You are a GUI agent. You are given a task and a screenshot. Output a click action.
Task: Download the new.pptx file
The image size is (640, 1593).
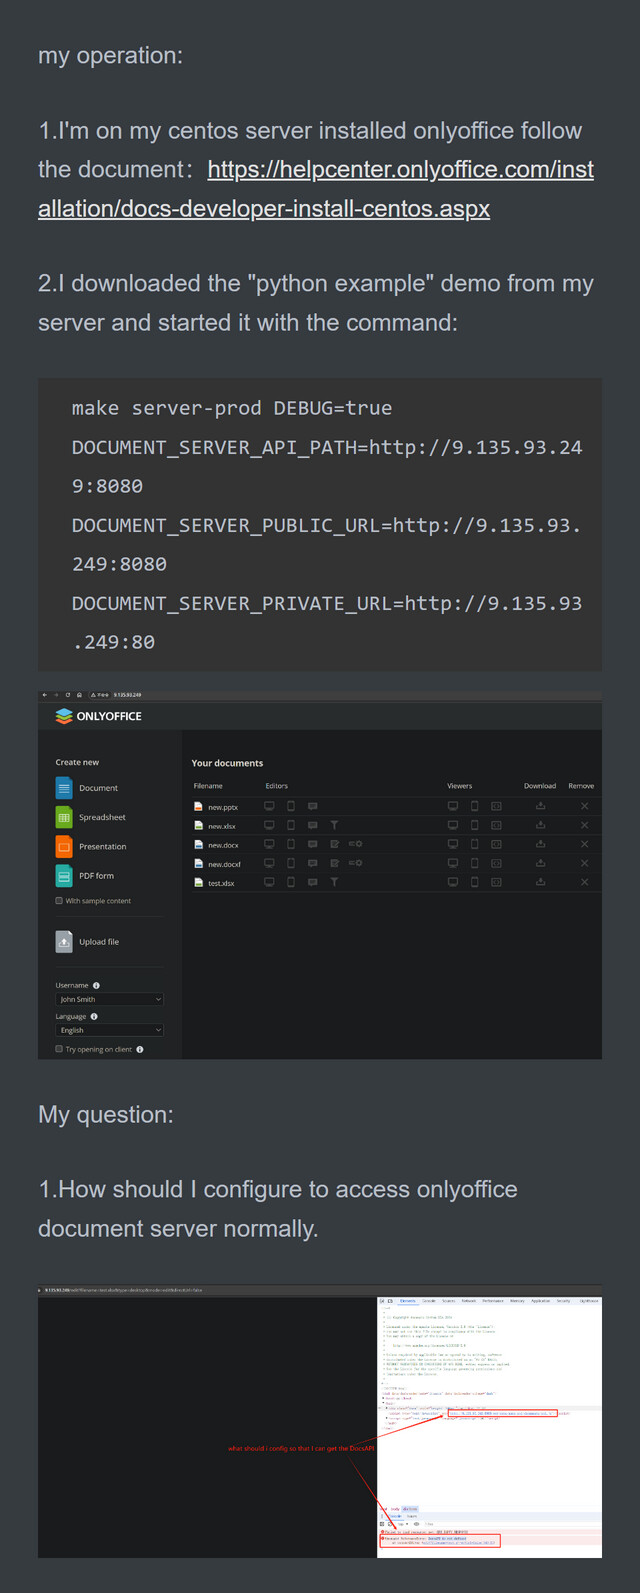point(541,806)
